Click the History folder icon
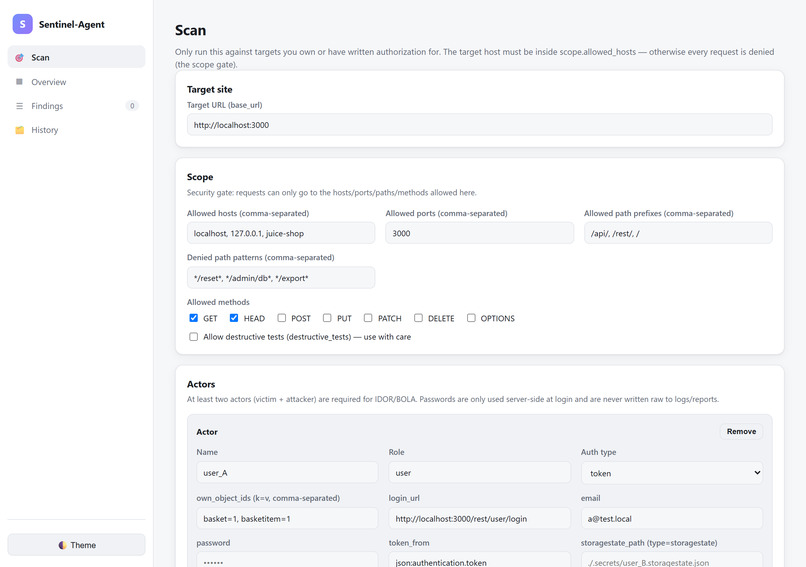This screenshot has height=567, width=806. pos(20,130)
